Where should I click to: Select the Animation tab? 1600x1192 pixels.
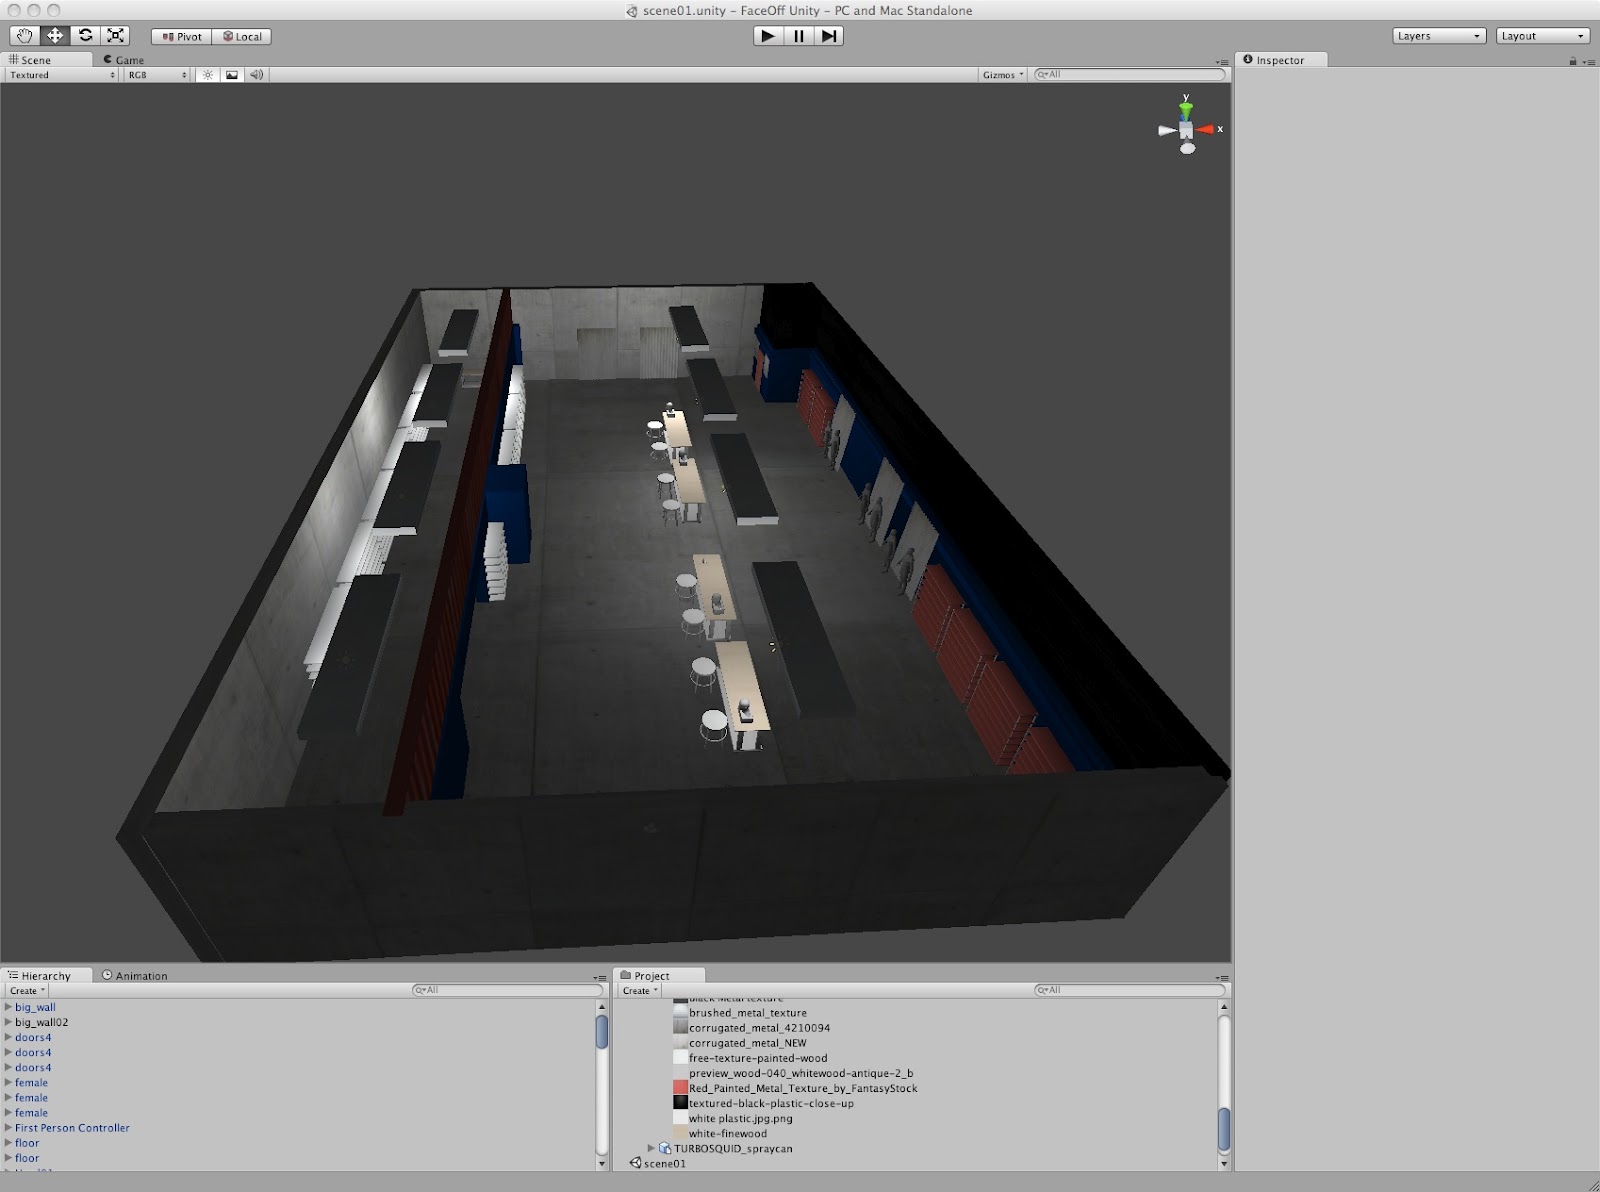(135, 975)
